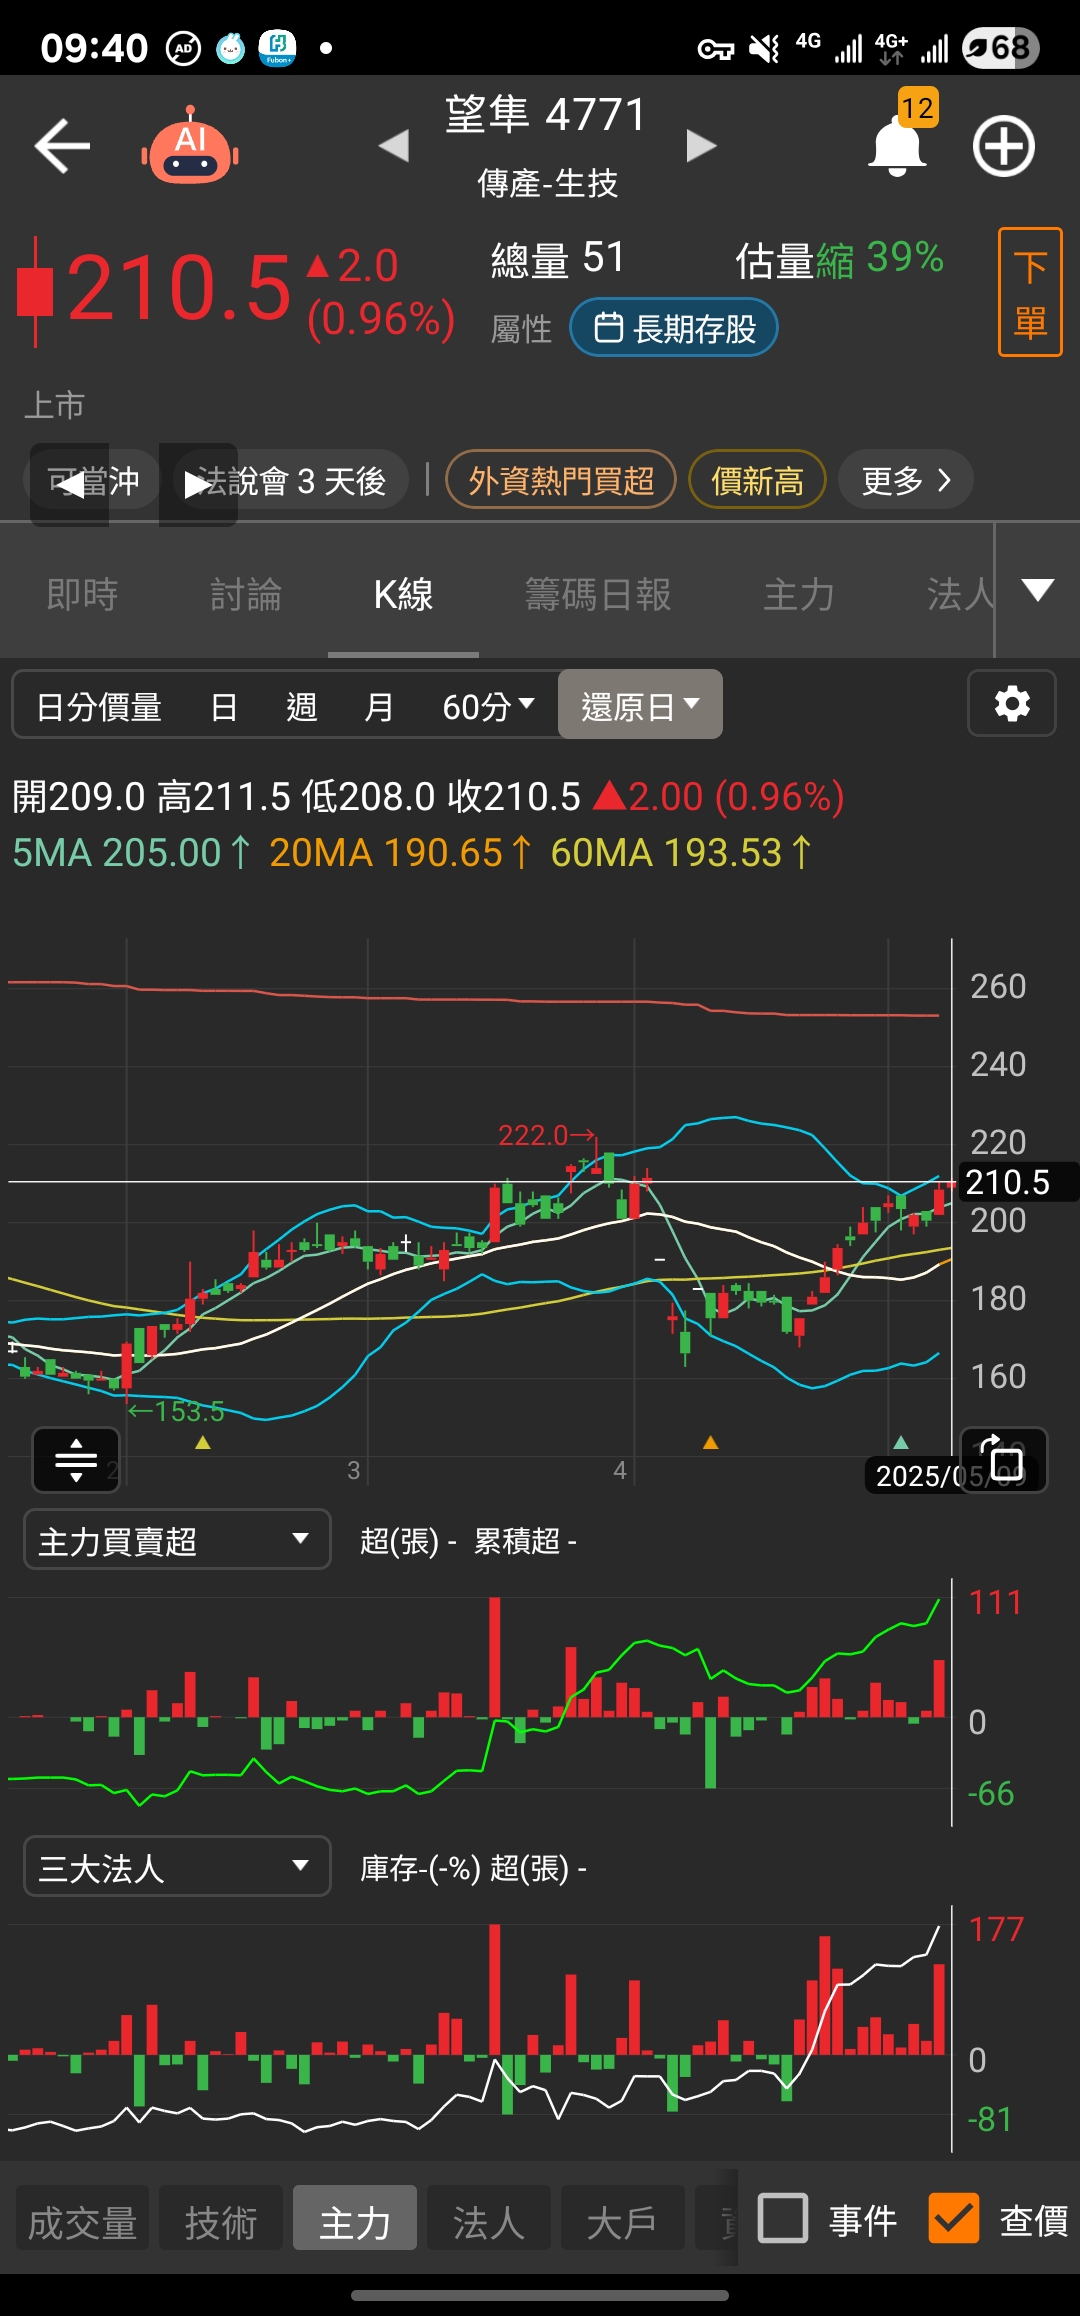Tap yellow event triangle marker near month 2

click(203, 1442)
